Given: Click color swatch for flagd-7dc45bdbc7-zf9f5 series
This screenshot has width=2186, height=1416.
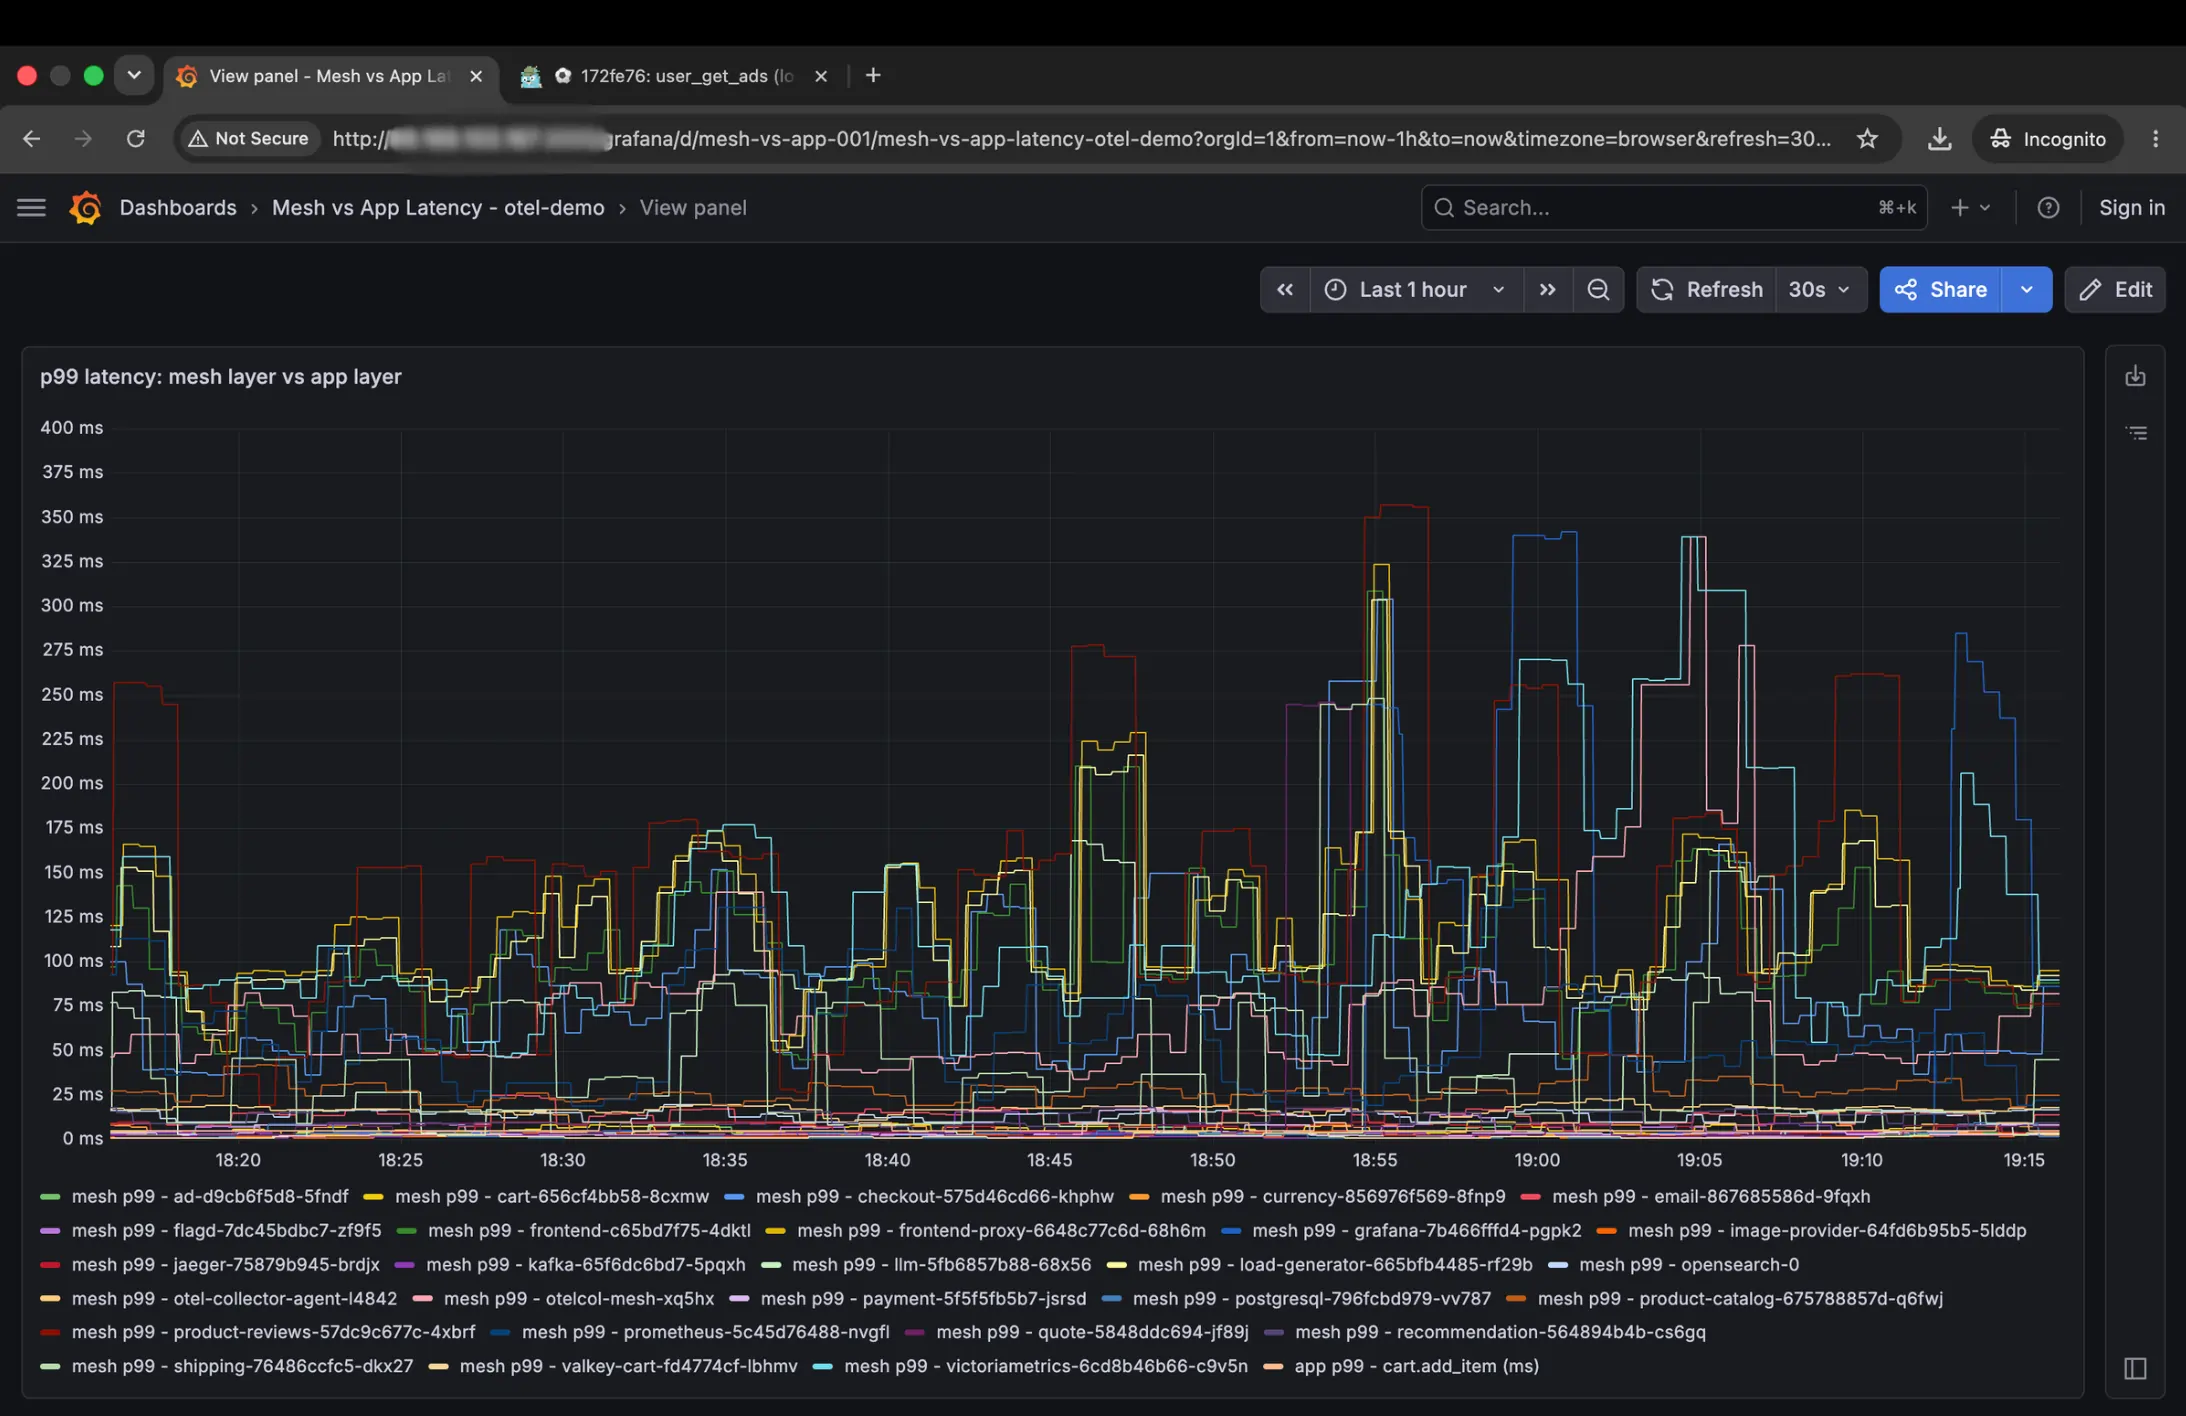Looking at the screenshot, I should click(x=50, y=1231).
